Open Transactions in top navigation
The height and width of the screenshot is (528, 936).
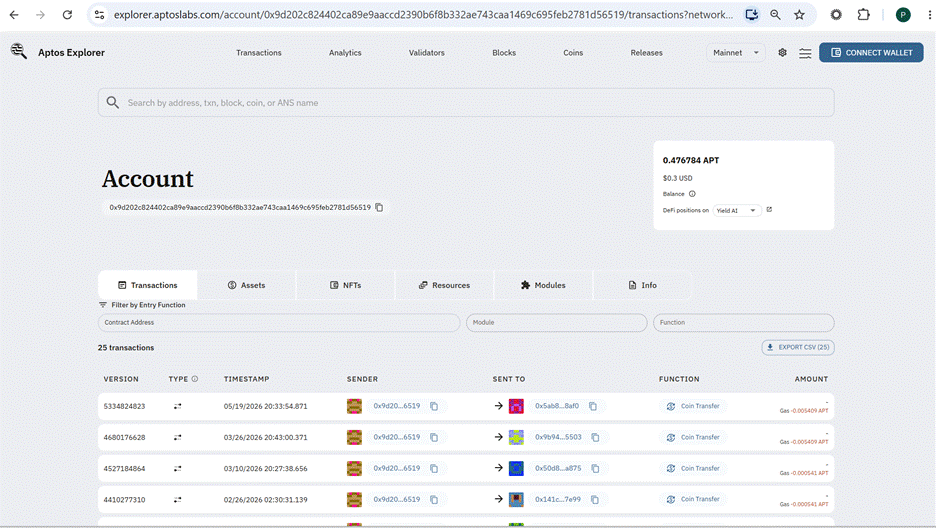pyautogui.click(x=258, y=53)
